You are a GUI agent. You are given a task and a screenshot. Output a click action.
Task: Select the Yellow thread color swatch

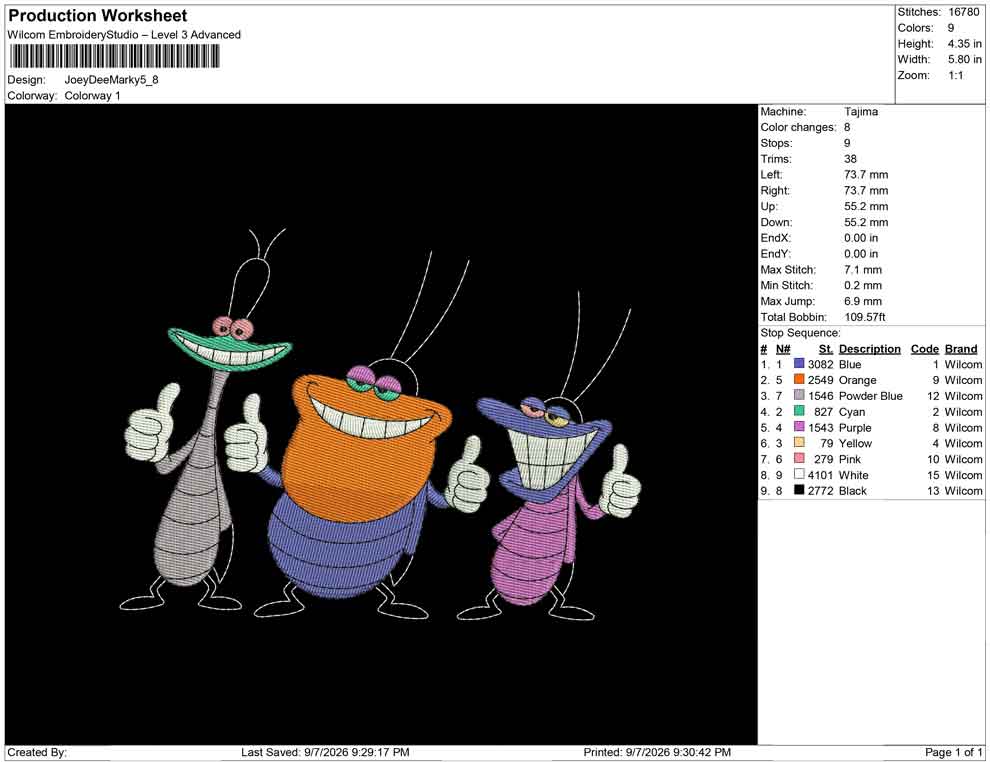click(x=799, y=443)
